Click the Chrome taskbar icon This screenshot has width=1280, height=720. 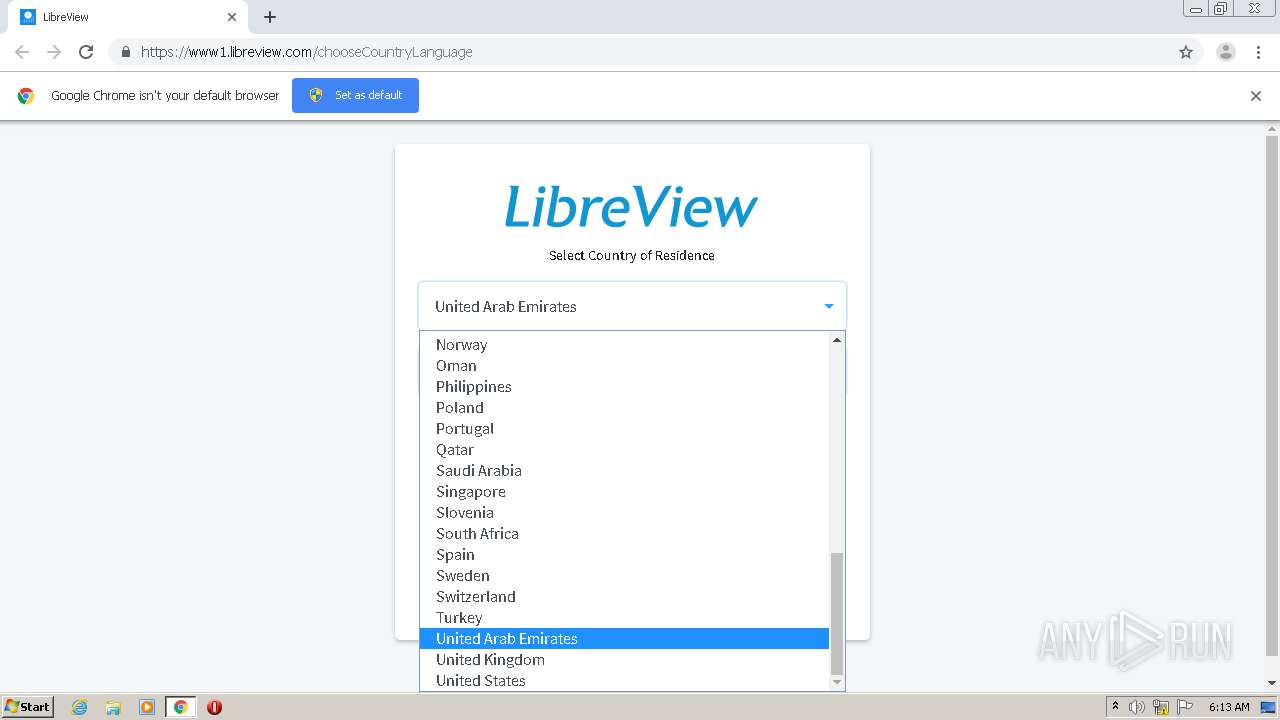pos(180,707)
